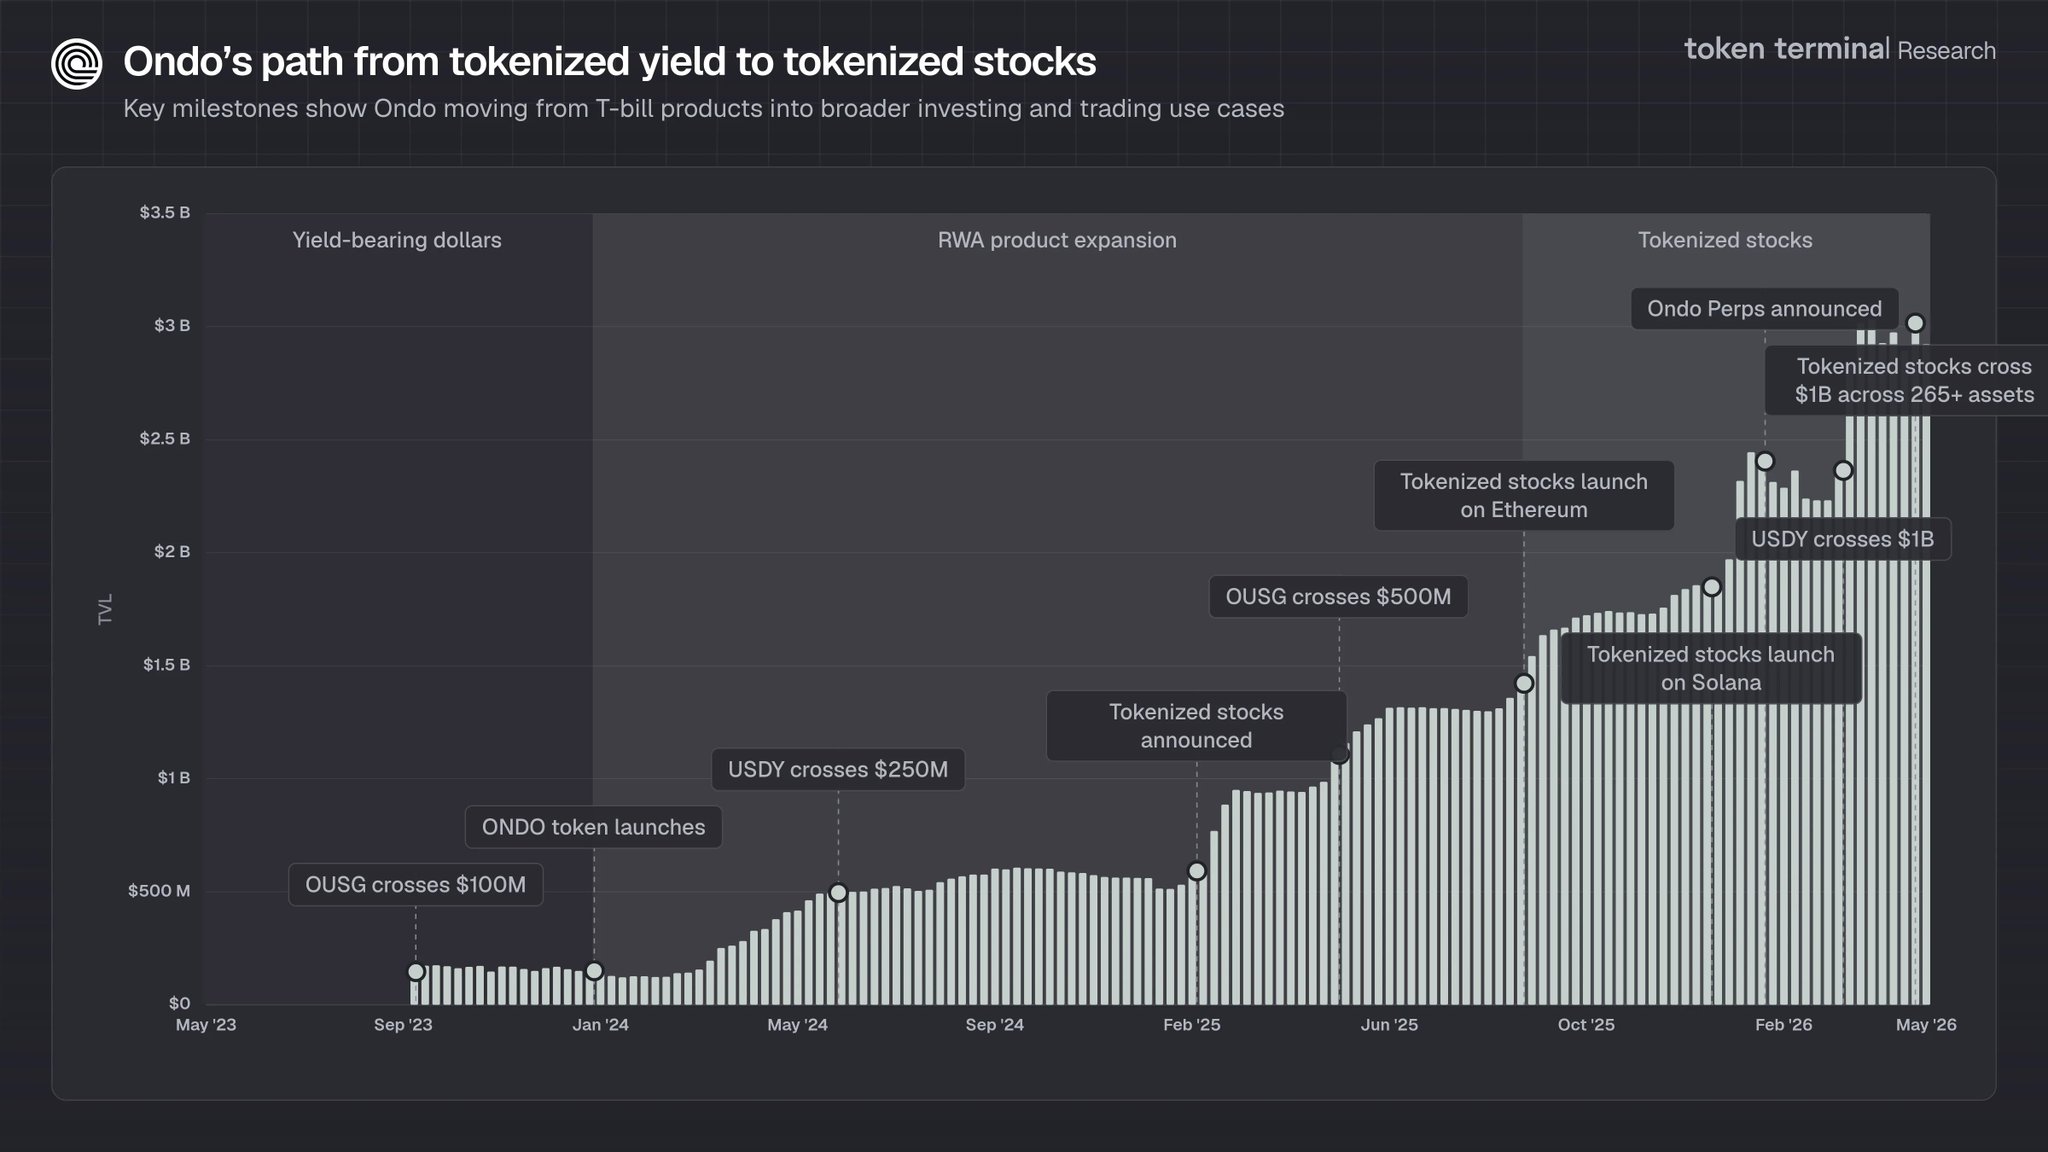Screen dimensions: 2048x1152
Task: Click the RWA product expansion phase heading
Action: pos(1057,240)
